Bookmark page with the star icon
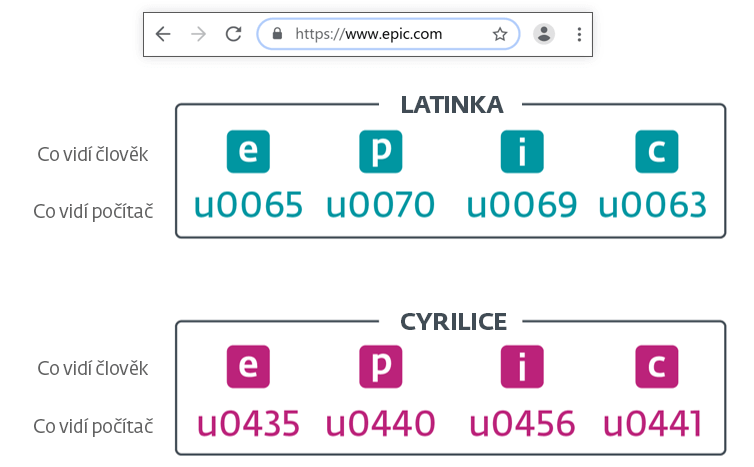Viewport: 754px width, 467px height. [x=500, y=34]
